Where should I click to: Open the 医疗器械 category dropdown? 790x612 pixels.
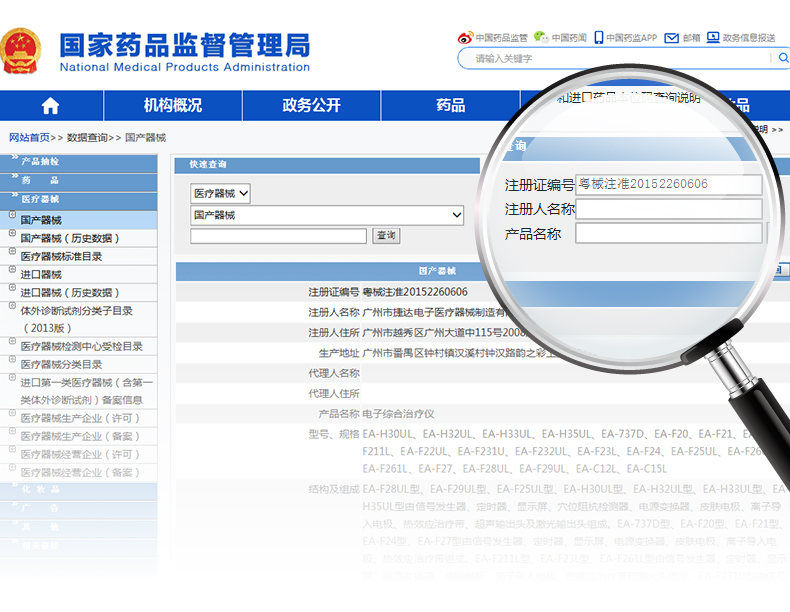pos(220,193)
